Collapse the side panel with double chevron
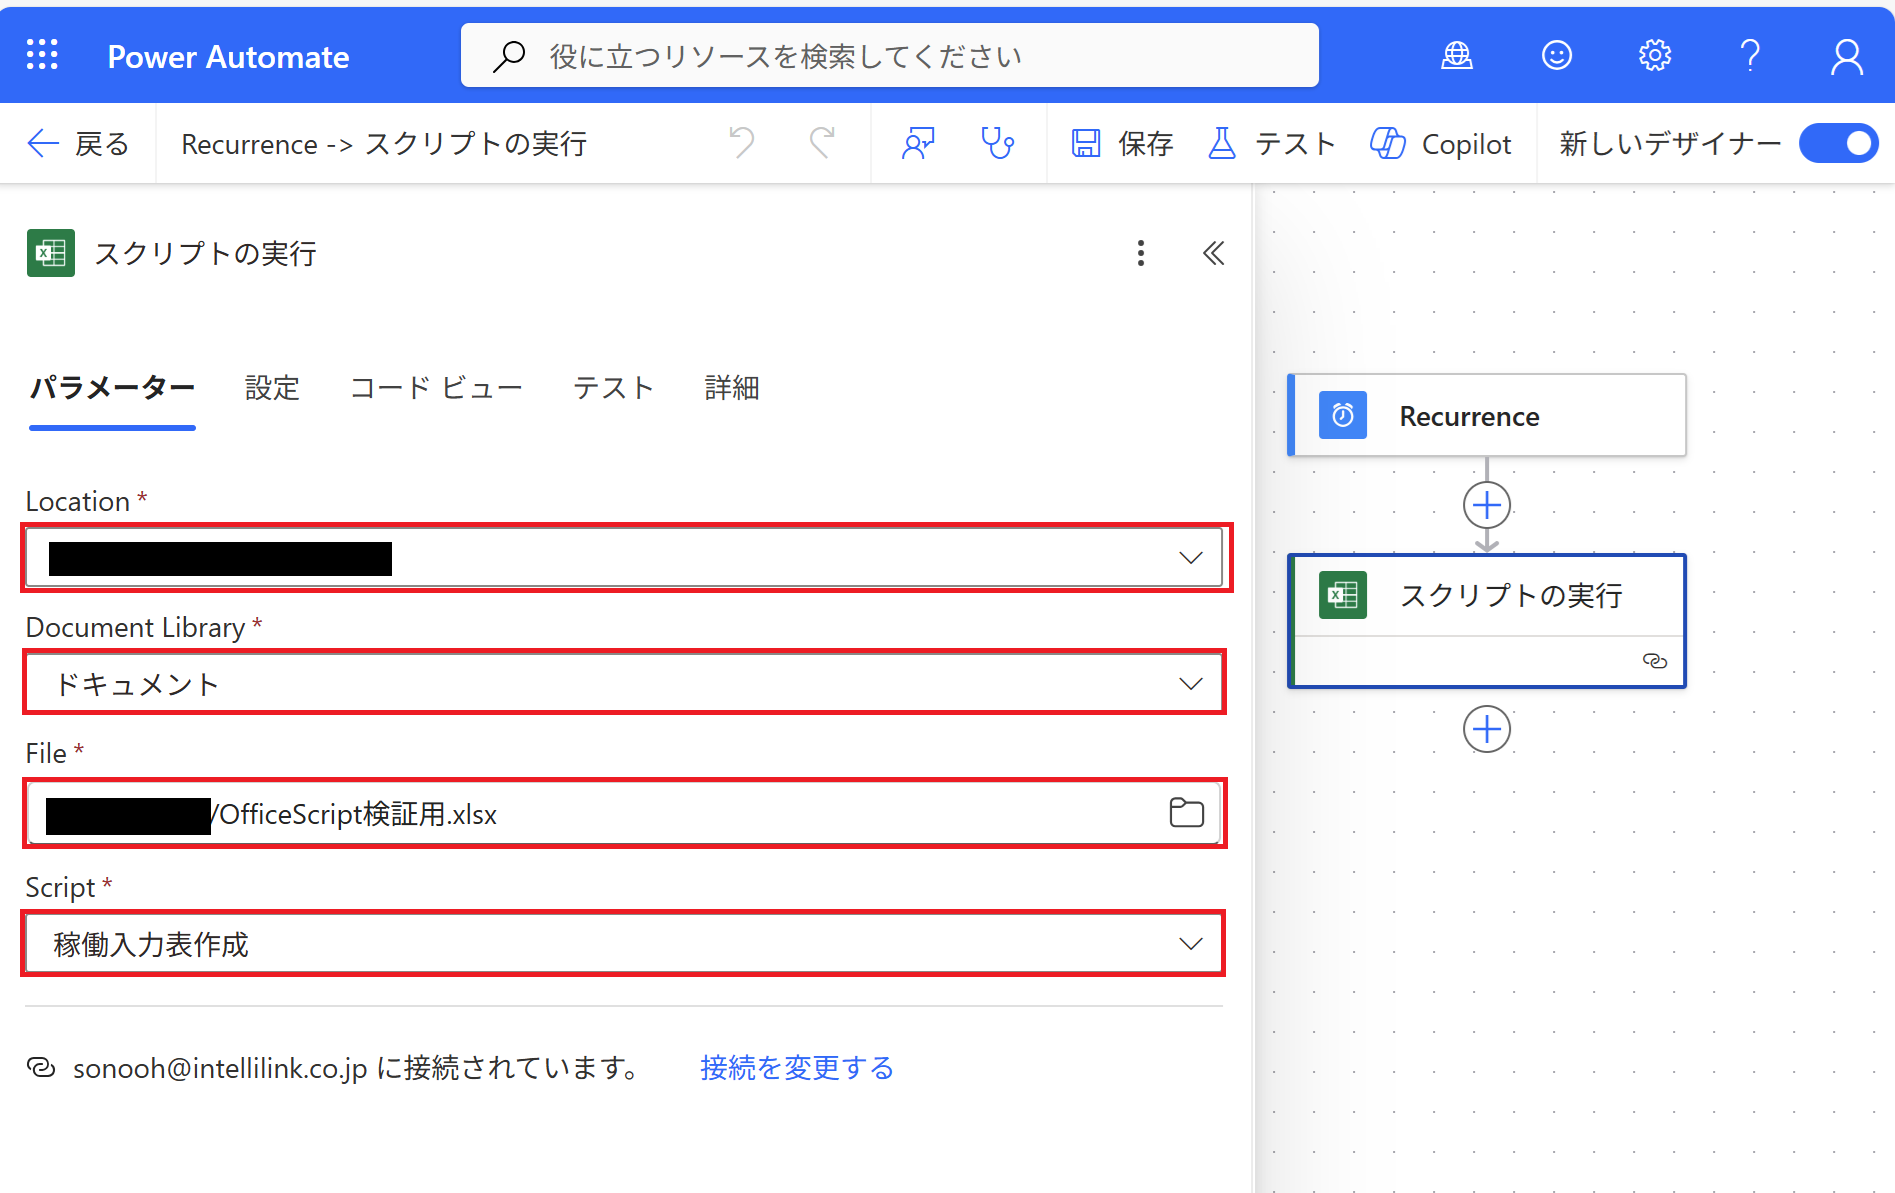 click(x=1213, y=253)
